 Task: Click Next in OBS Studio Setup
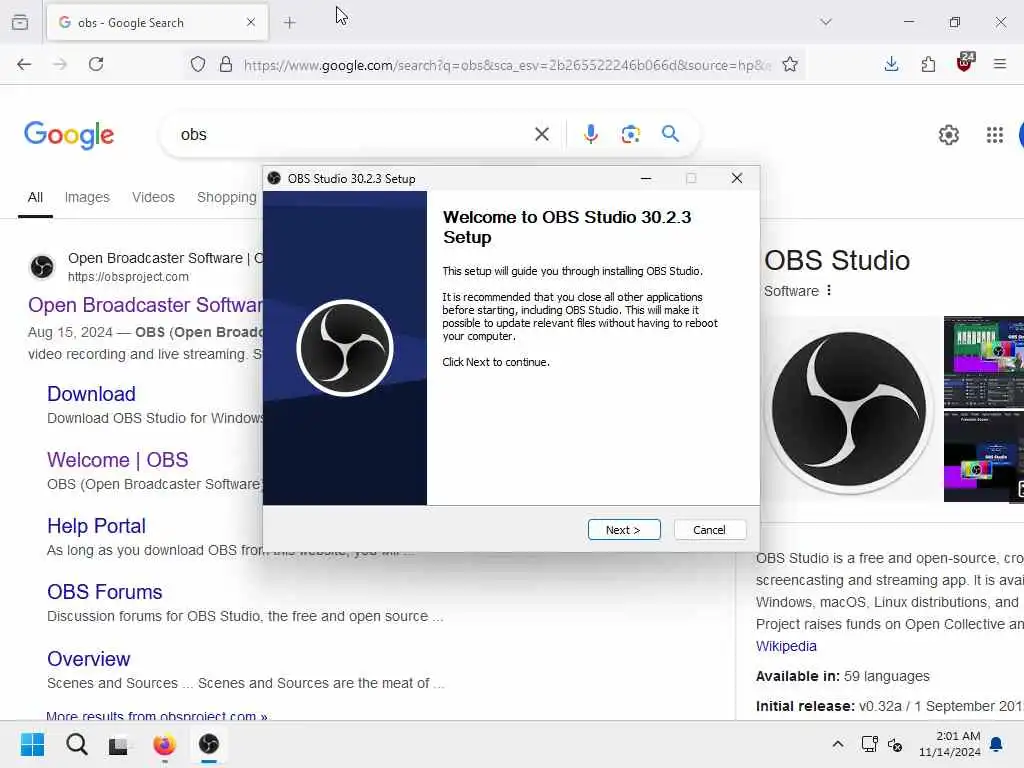click(x=624, y=530)
